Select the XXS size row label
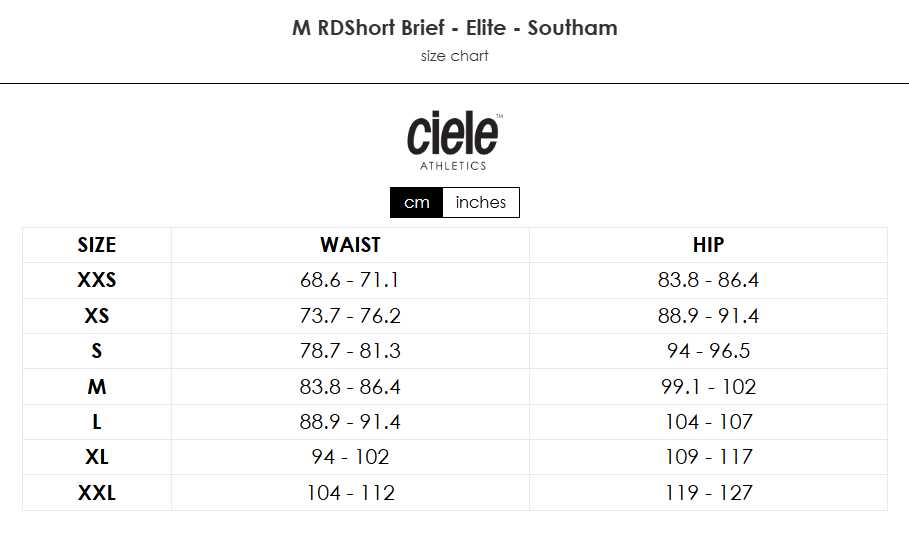 [x=97, y=280]
